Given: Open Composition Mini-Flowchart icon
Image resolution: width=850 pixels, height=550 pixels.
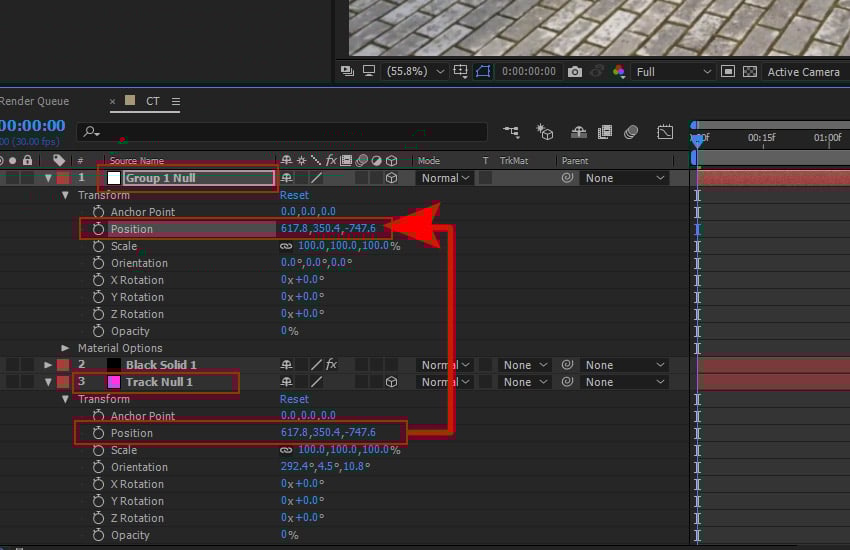Looking at the screenshot, I should point(511,132).
